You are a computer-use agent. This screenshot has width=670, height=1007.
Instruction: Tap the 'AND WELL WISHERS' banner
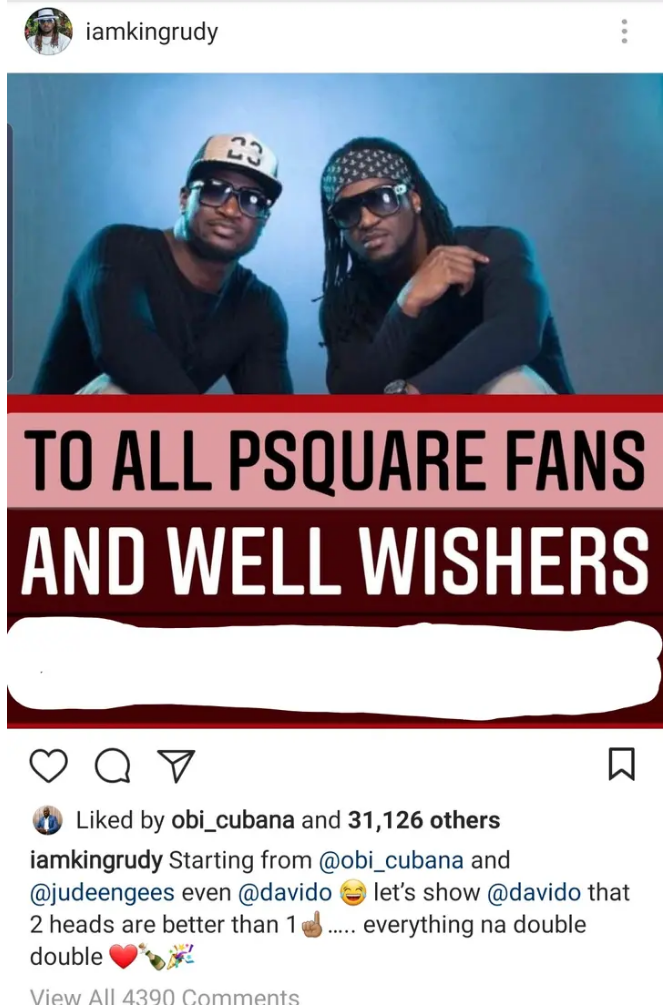tap(335, 560)
